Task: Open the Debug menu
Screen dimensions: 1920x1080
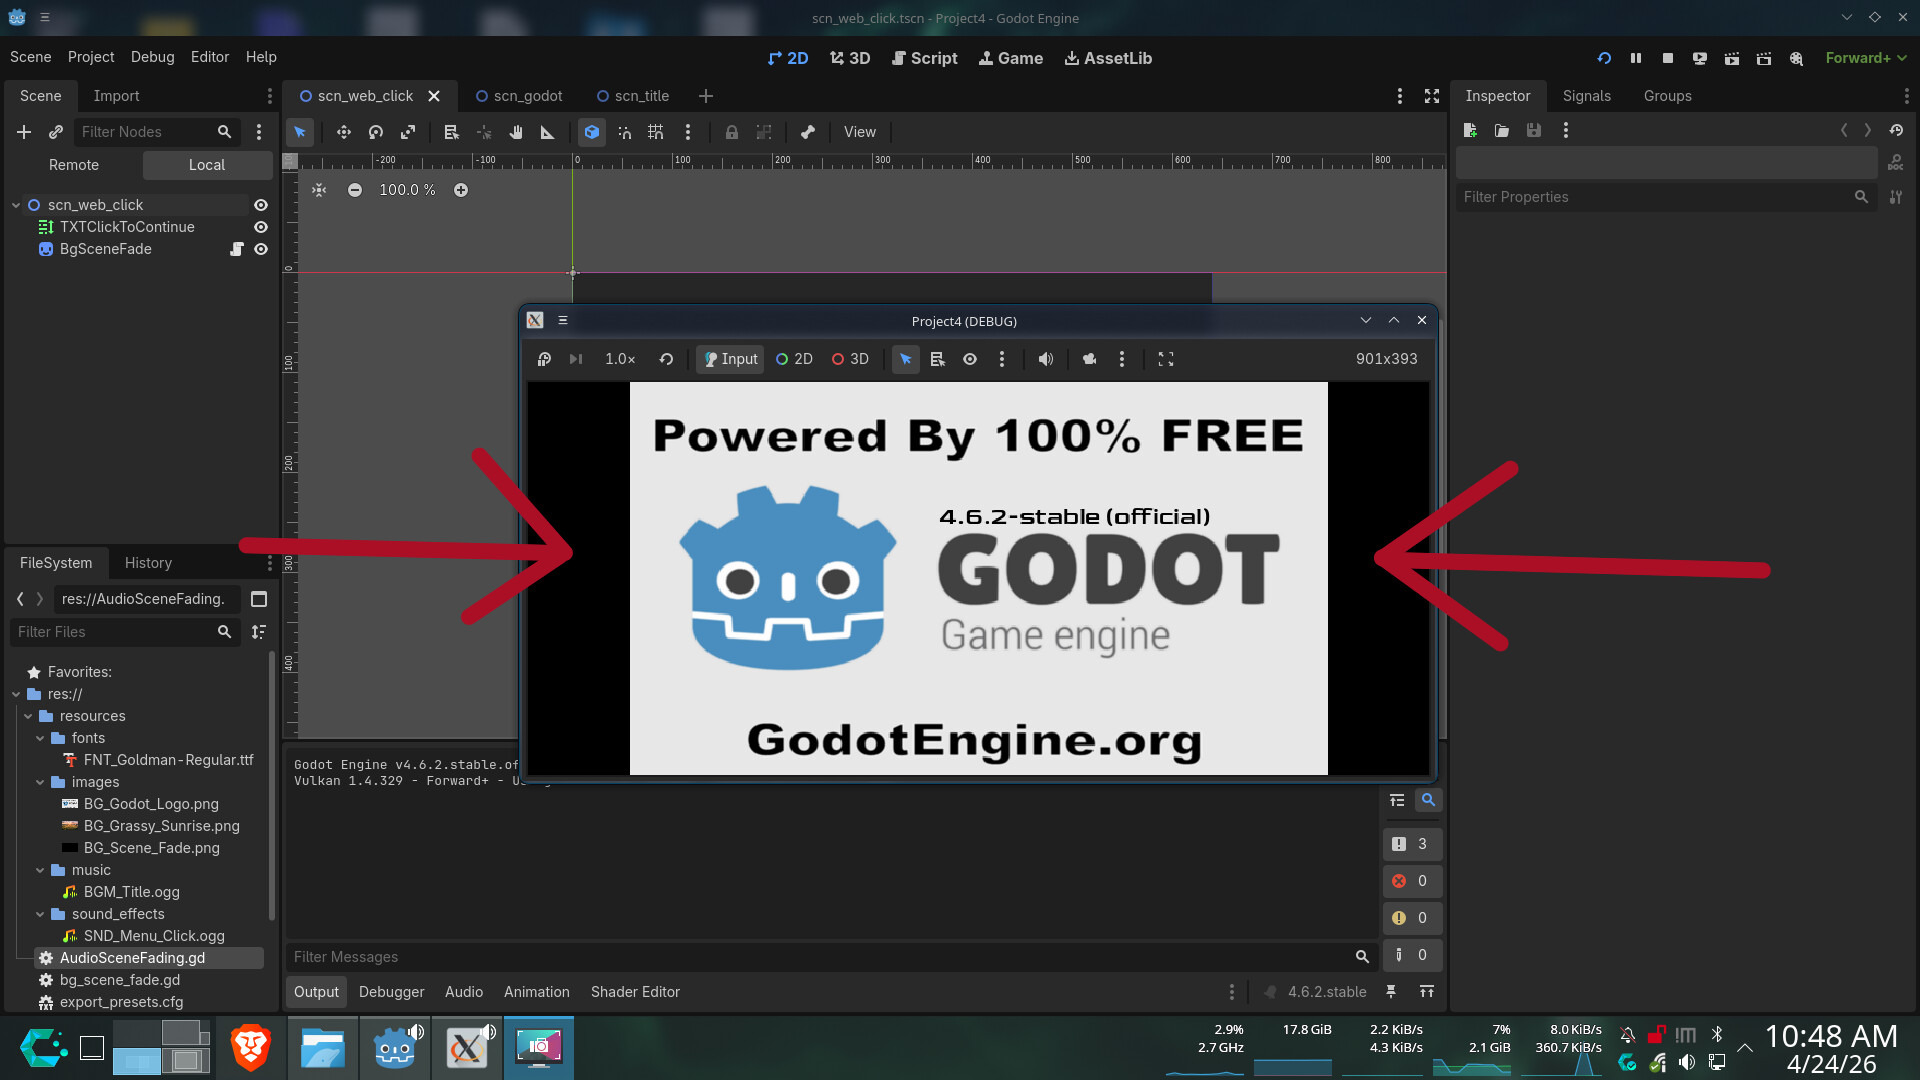Action: tap(152, 57)
